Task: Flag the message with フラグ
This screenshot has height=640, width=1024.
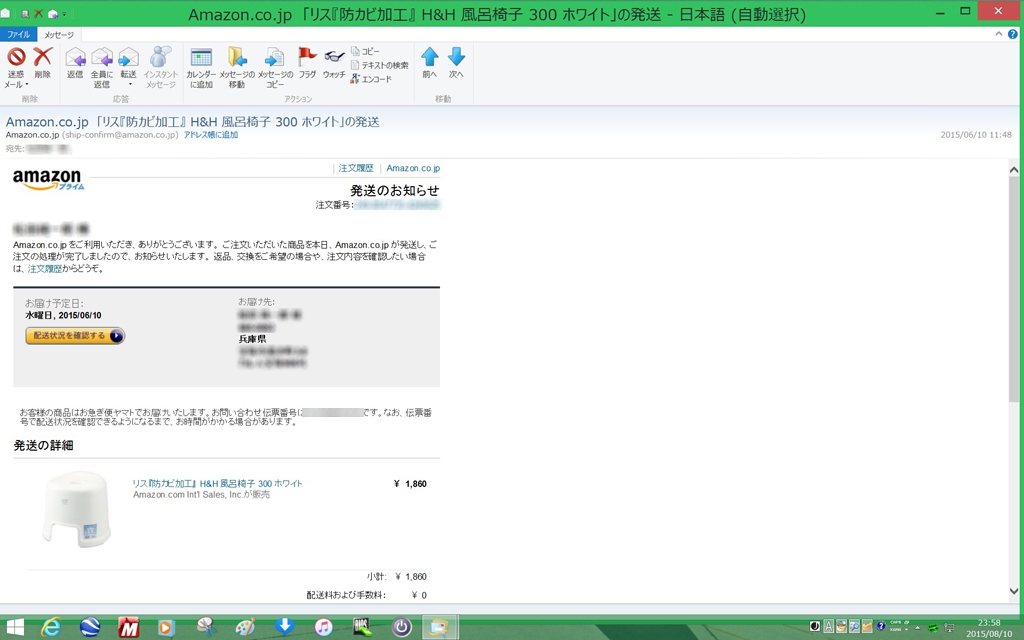Action: click(307, 63)
